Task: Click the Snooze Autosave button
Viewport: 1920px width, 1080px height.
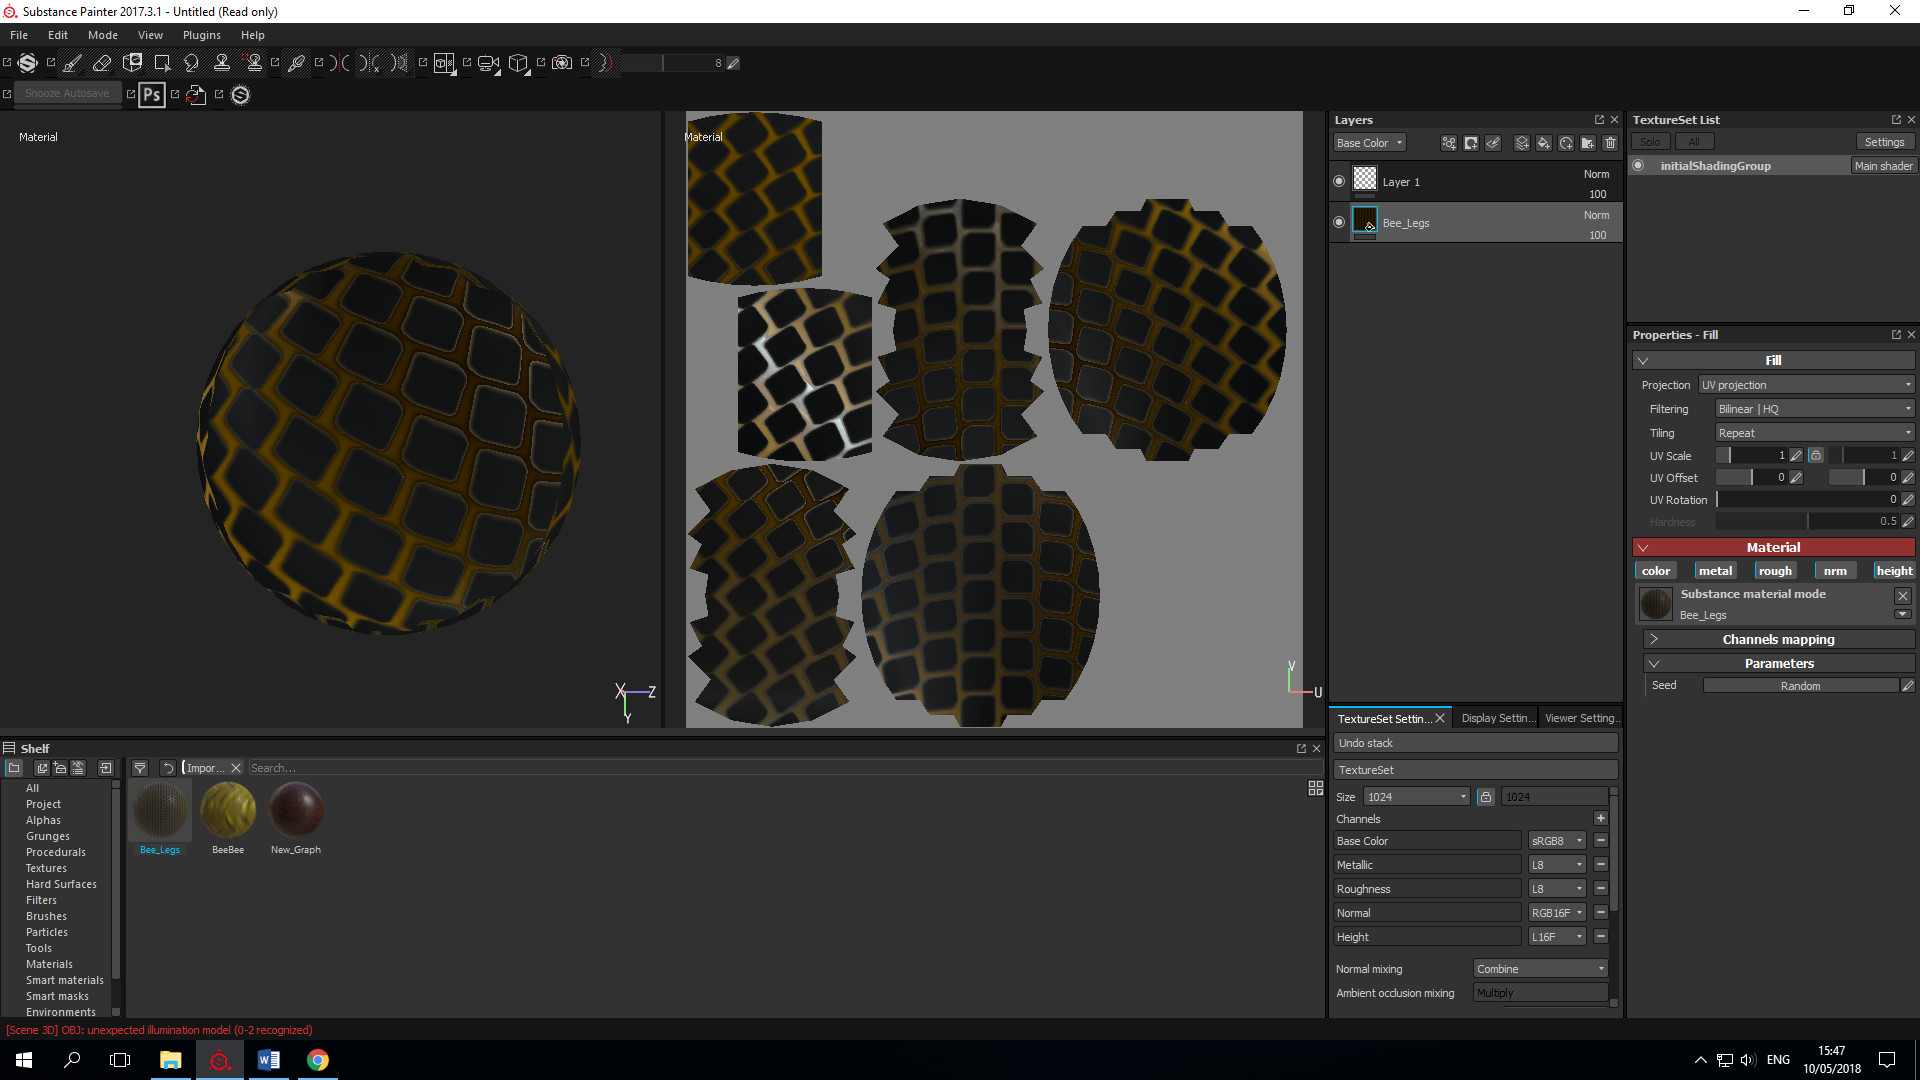Action: tap(67, 93)
